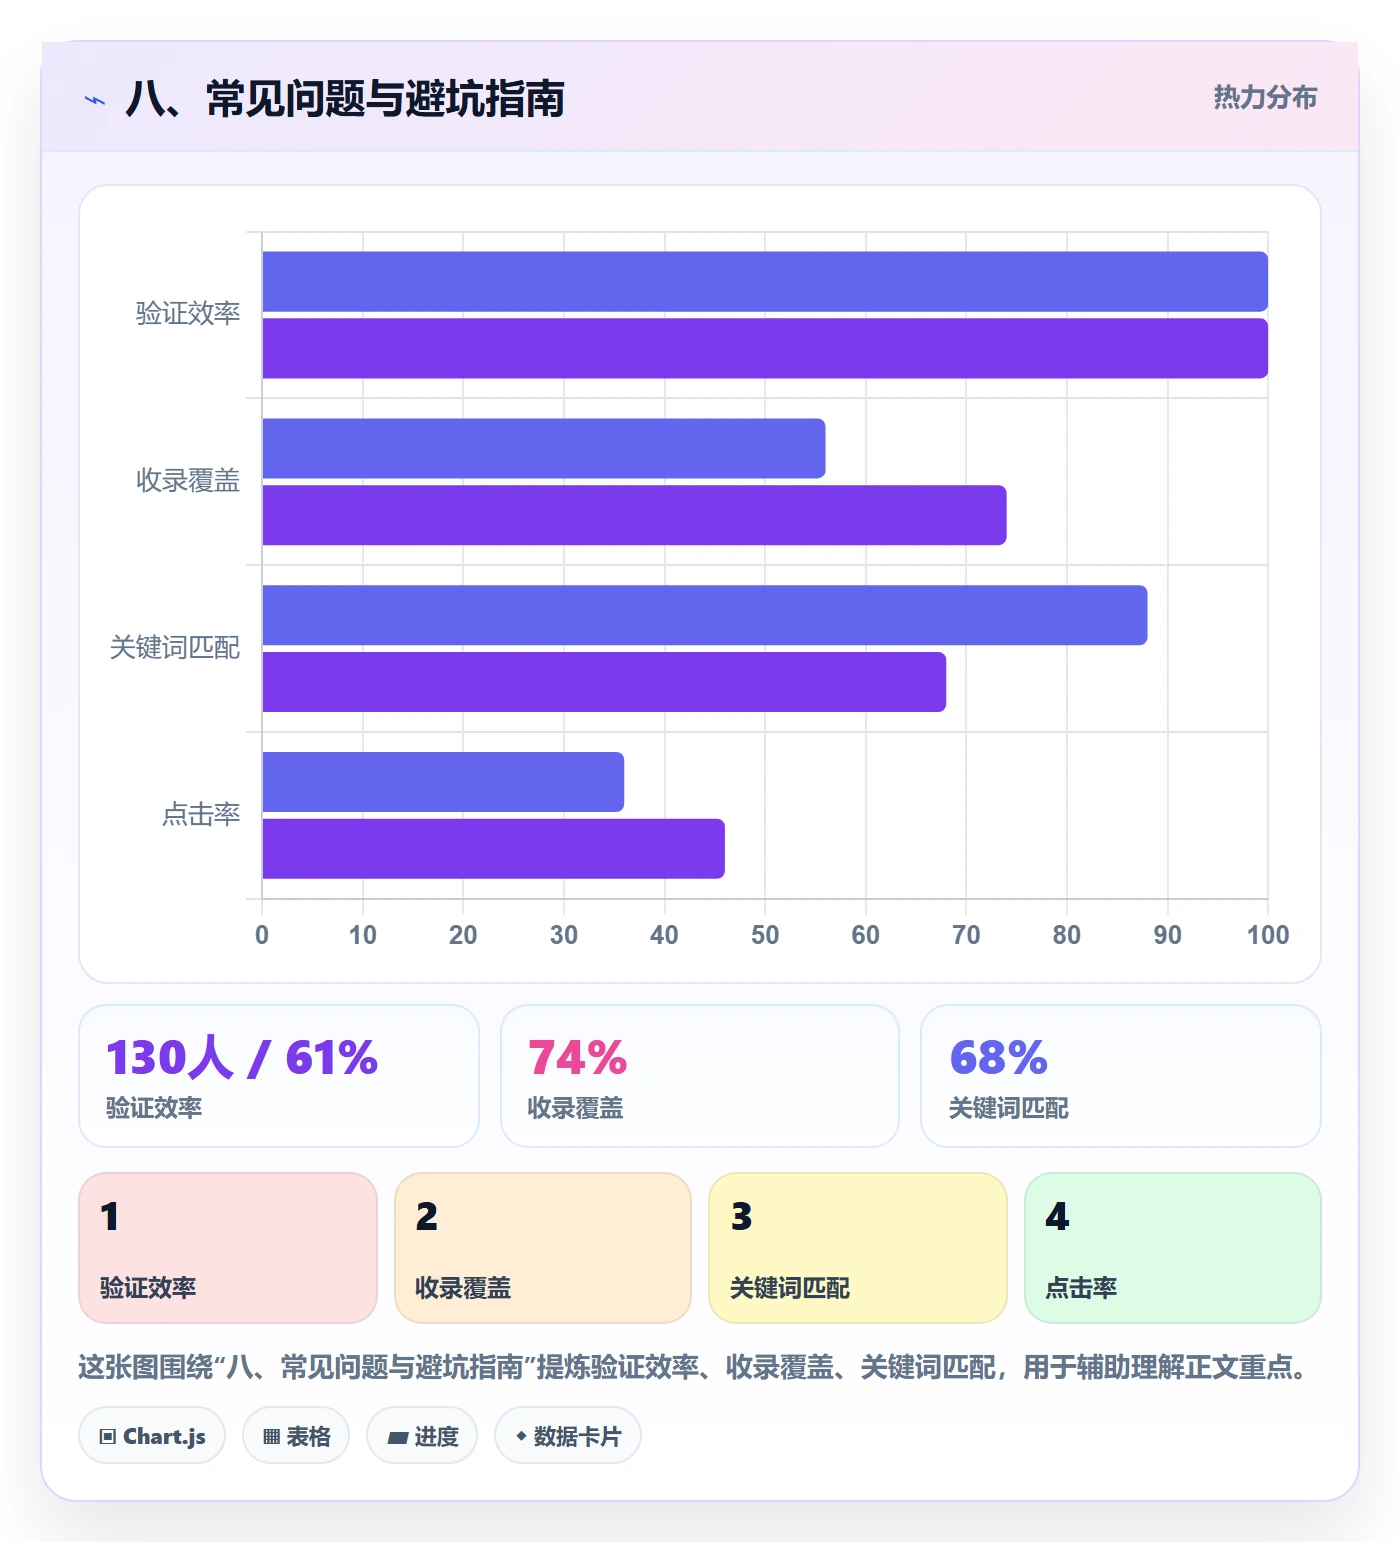Click the purple bar for 收录覆盖
The width and height of the screenshot is (1400, 1542).
click(x=634, y=515)
